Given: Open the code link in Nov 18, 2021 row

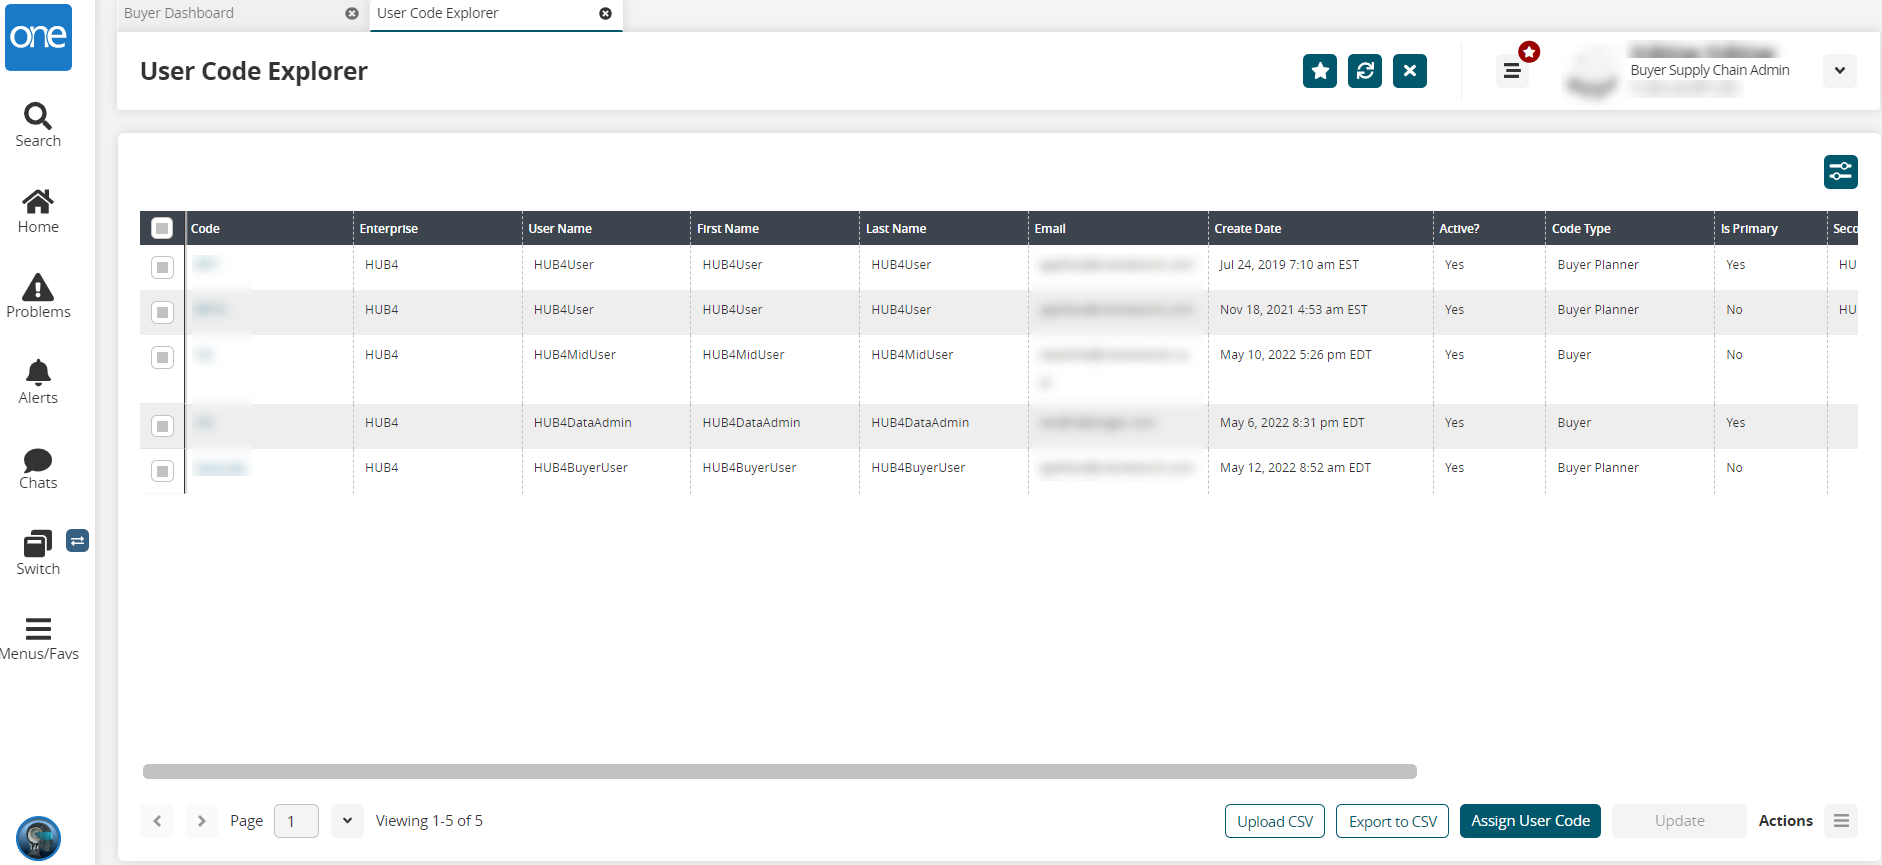Looking at the screenshot, I should pos(210,309).
